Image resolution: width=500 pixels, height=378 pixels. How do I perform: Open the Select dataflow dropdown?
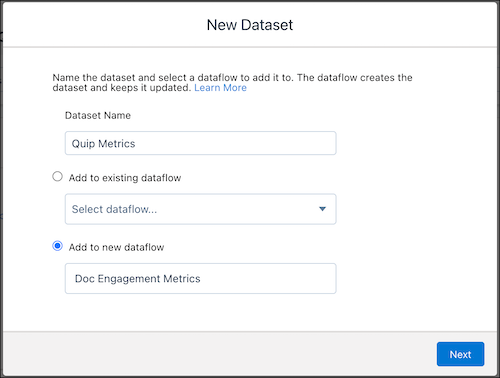(200, 209)
